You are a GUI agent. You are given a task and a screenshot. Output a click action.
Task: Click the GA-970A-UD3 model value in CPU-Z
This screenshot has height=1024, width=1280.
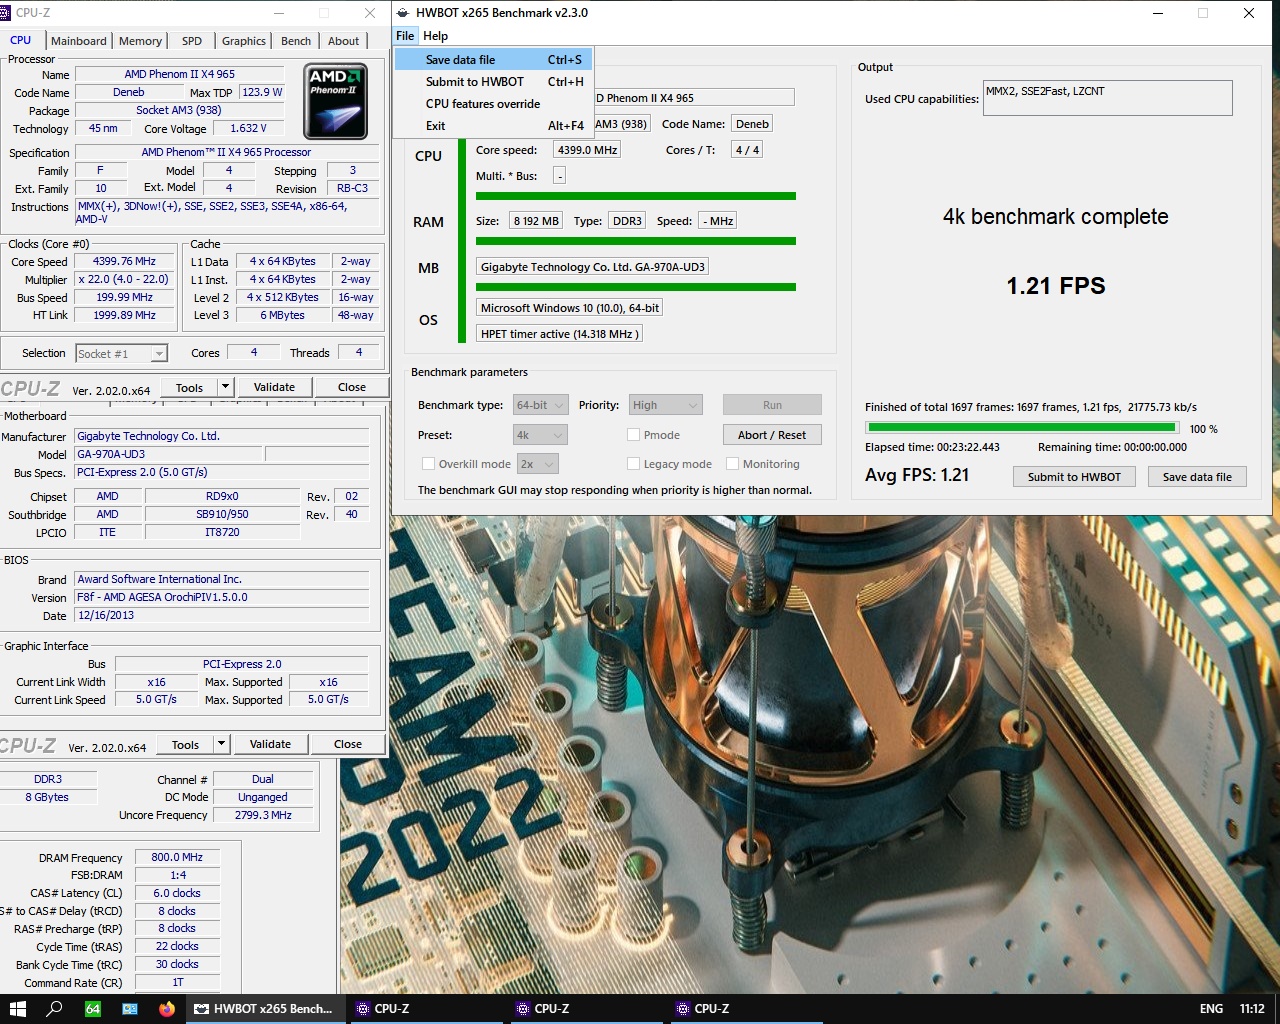pyautogui.click(x=169, y=454)
